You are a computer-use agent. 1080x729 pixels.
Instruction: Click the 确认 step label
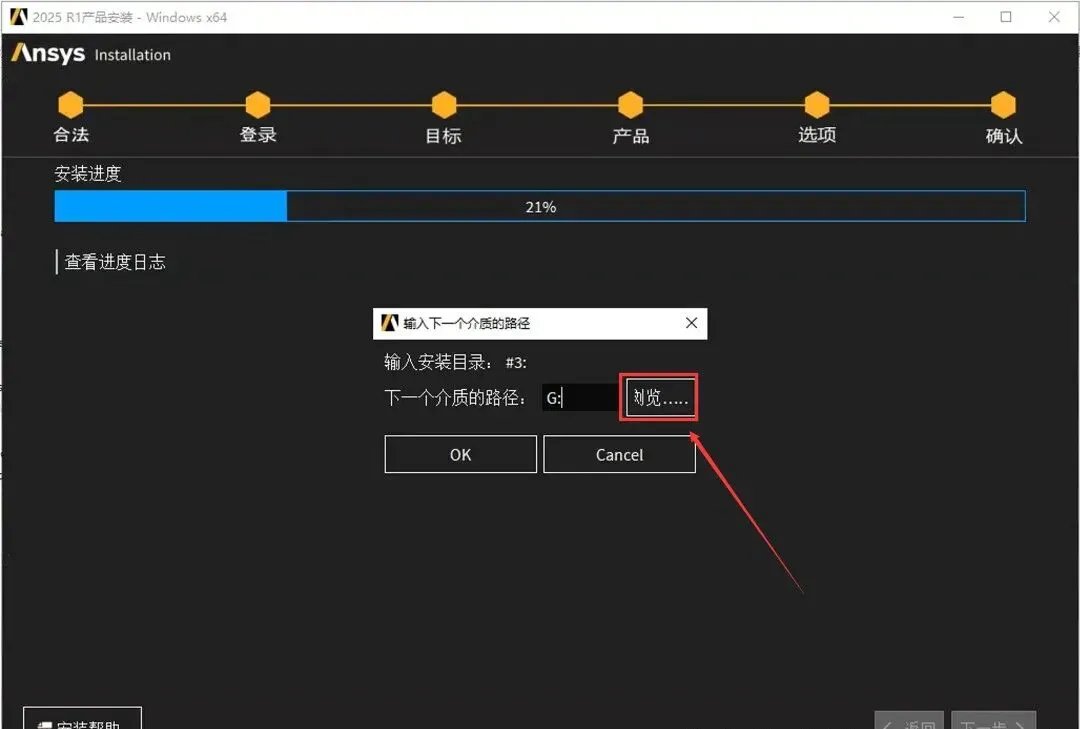[1004, 135]
